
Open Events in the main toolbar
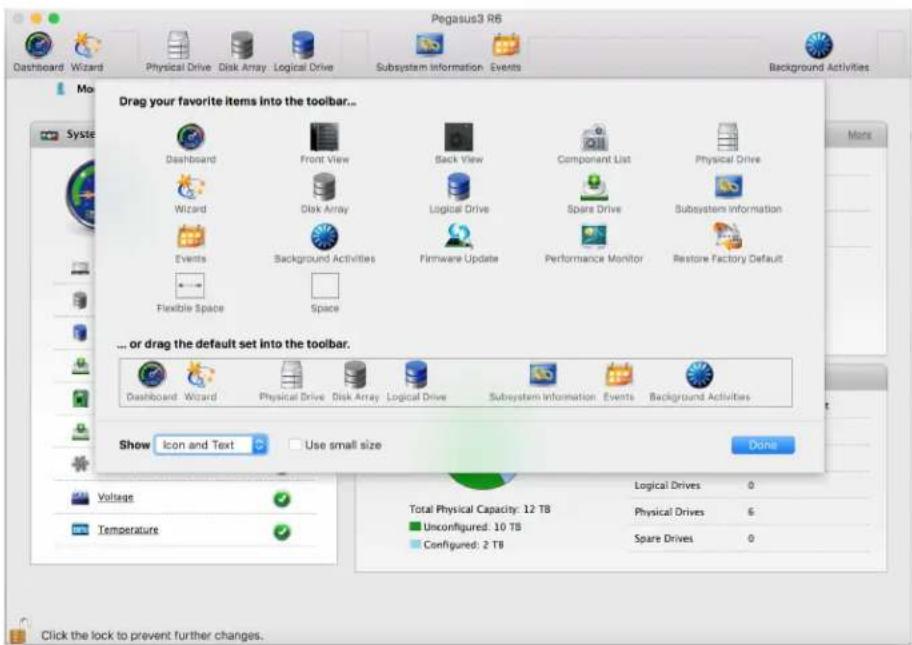505,52
